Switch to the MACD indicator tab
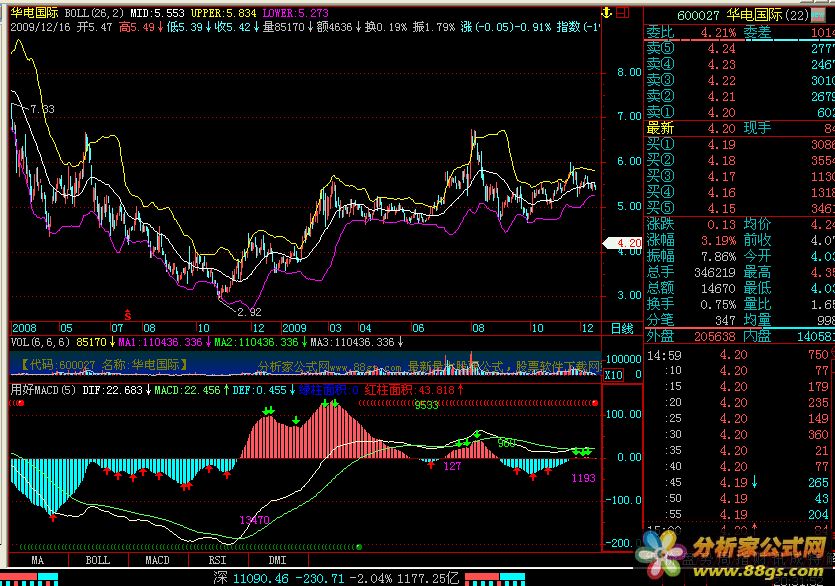This screenshot has height=586, width=835. coord(158,560)
